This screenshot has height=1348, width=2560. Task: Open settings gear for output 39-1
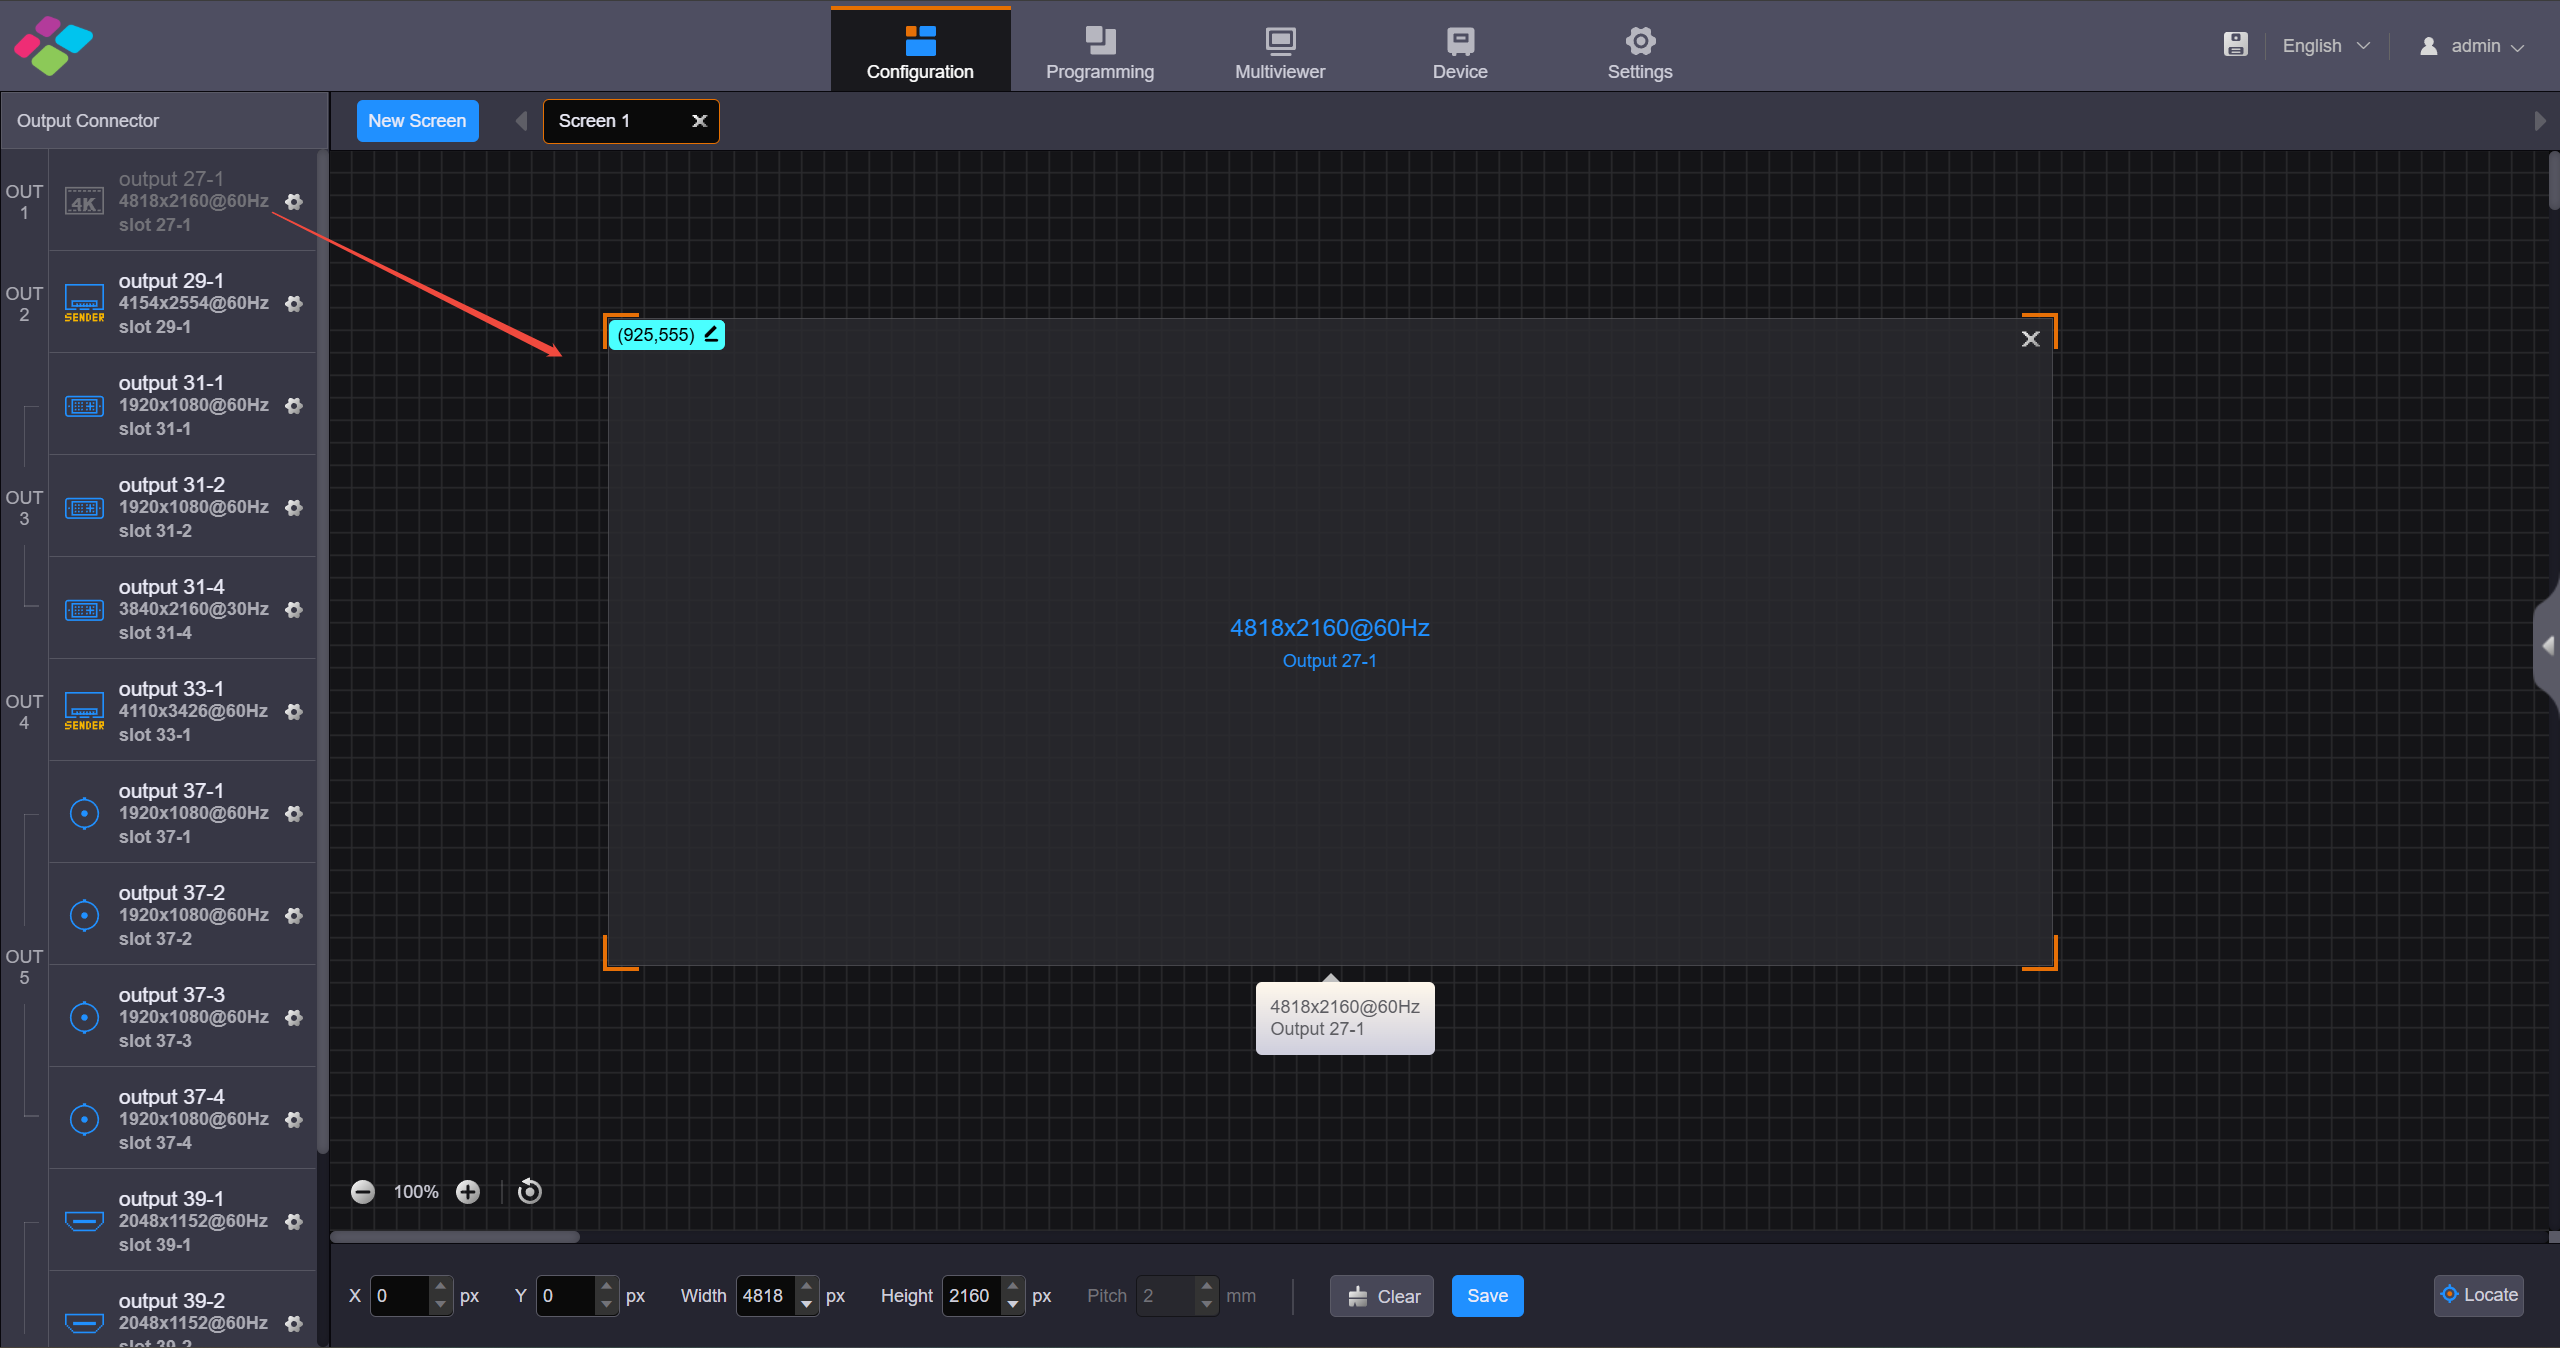click(x=294, y=1222)
